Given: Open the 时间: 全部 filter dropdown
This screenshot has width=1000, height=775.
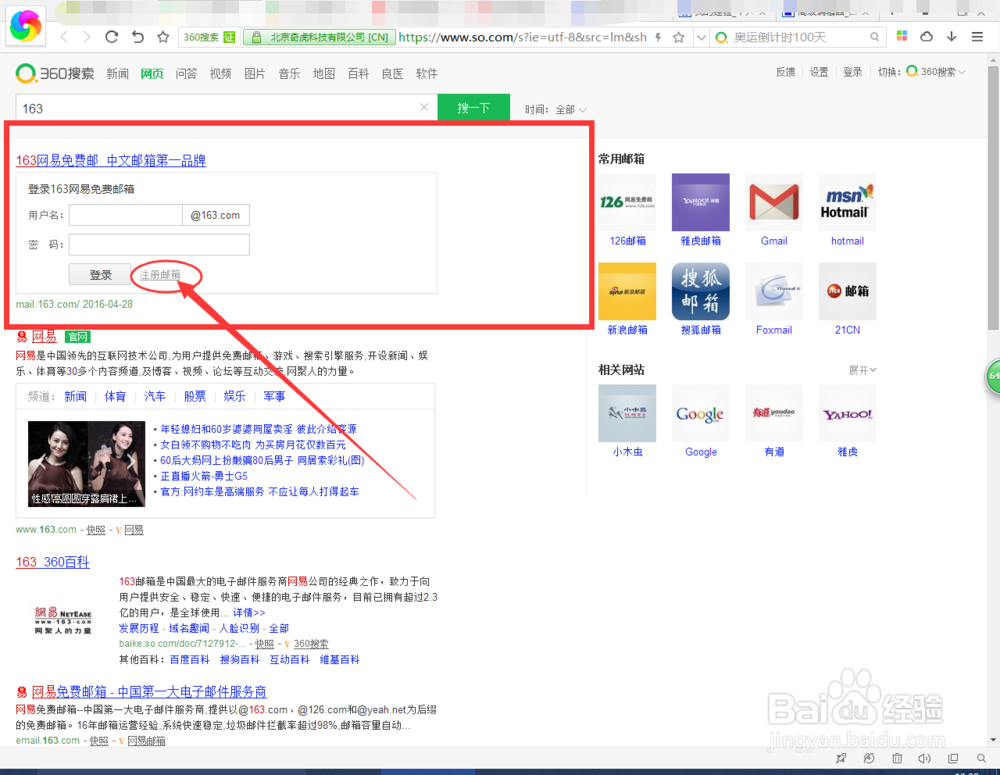Looking at the screenshot, I should 555,110.
